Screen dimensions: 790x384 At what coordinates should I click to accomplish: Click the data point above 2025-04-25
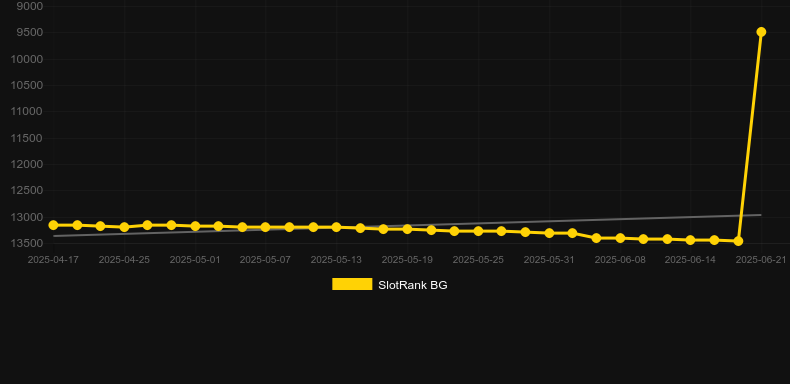click(124, 227)
